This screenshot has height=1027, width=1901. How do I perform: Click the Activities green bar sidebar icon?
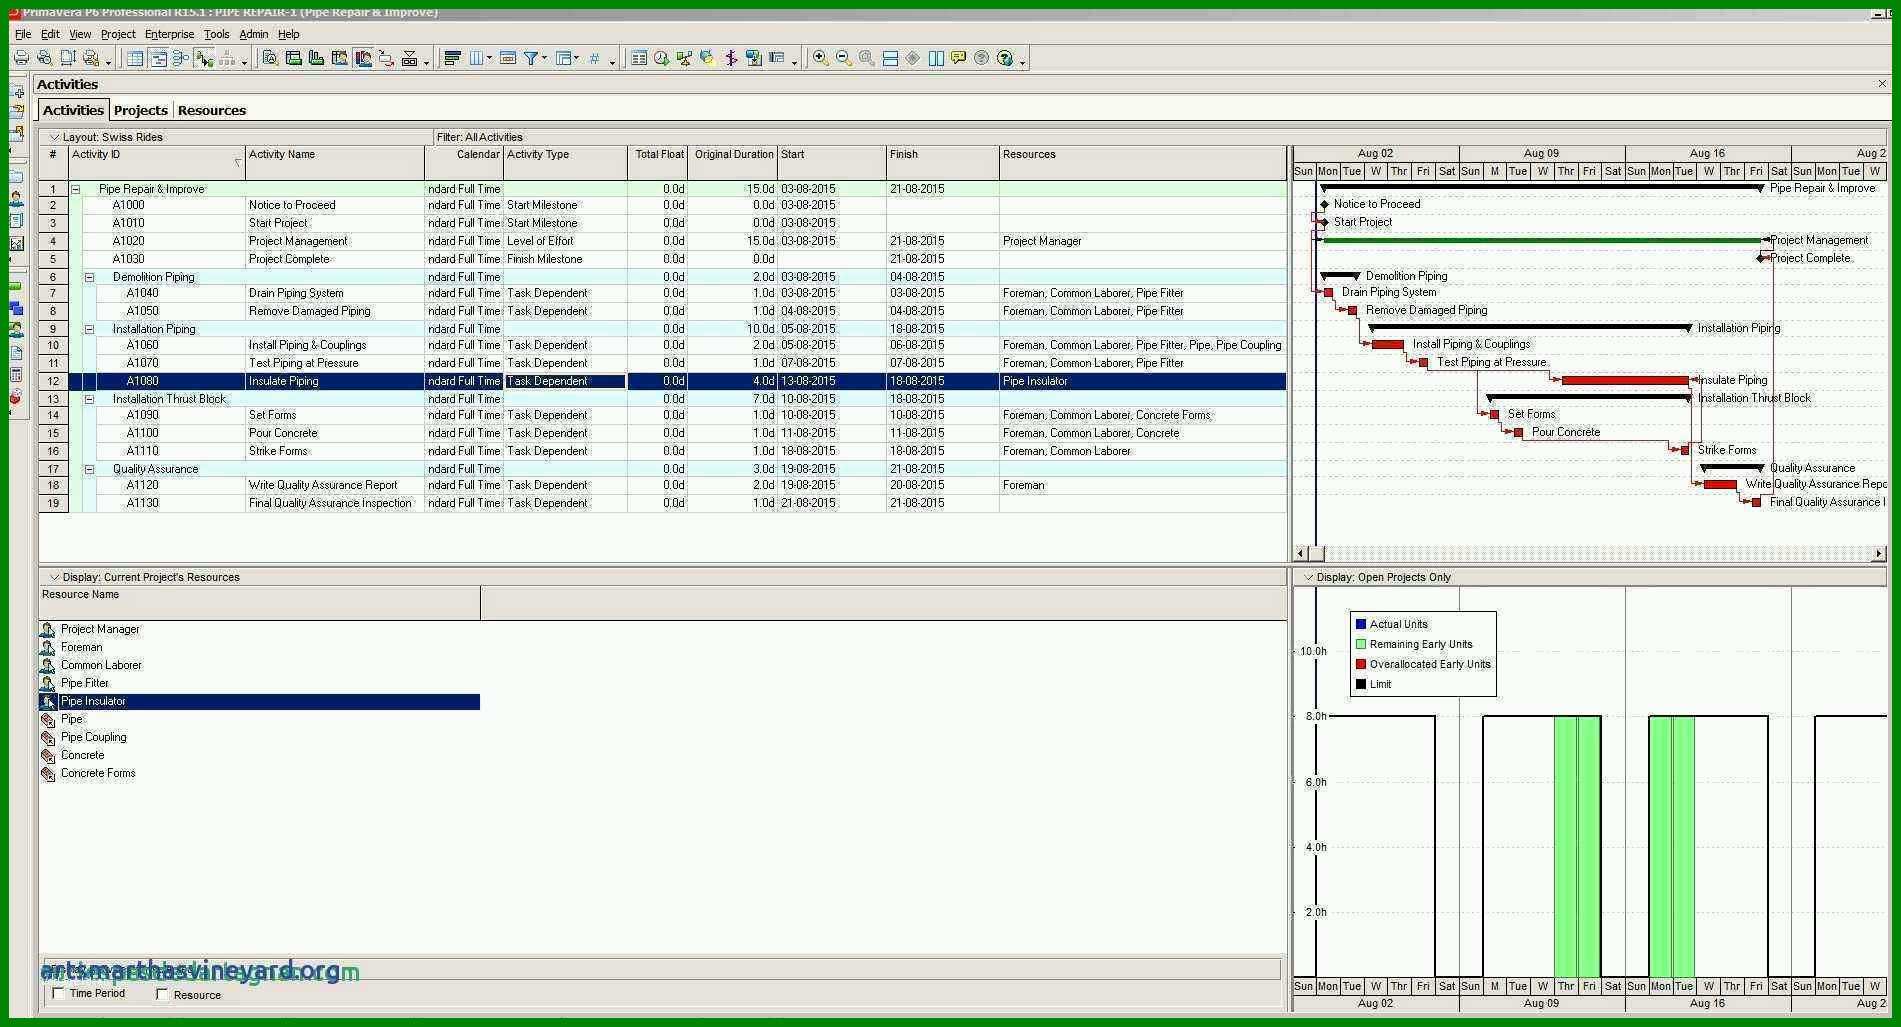(15, 286)
